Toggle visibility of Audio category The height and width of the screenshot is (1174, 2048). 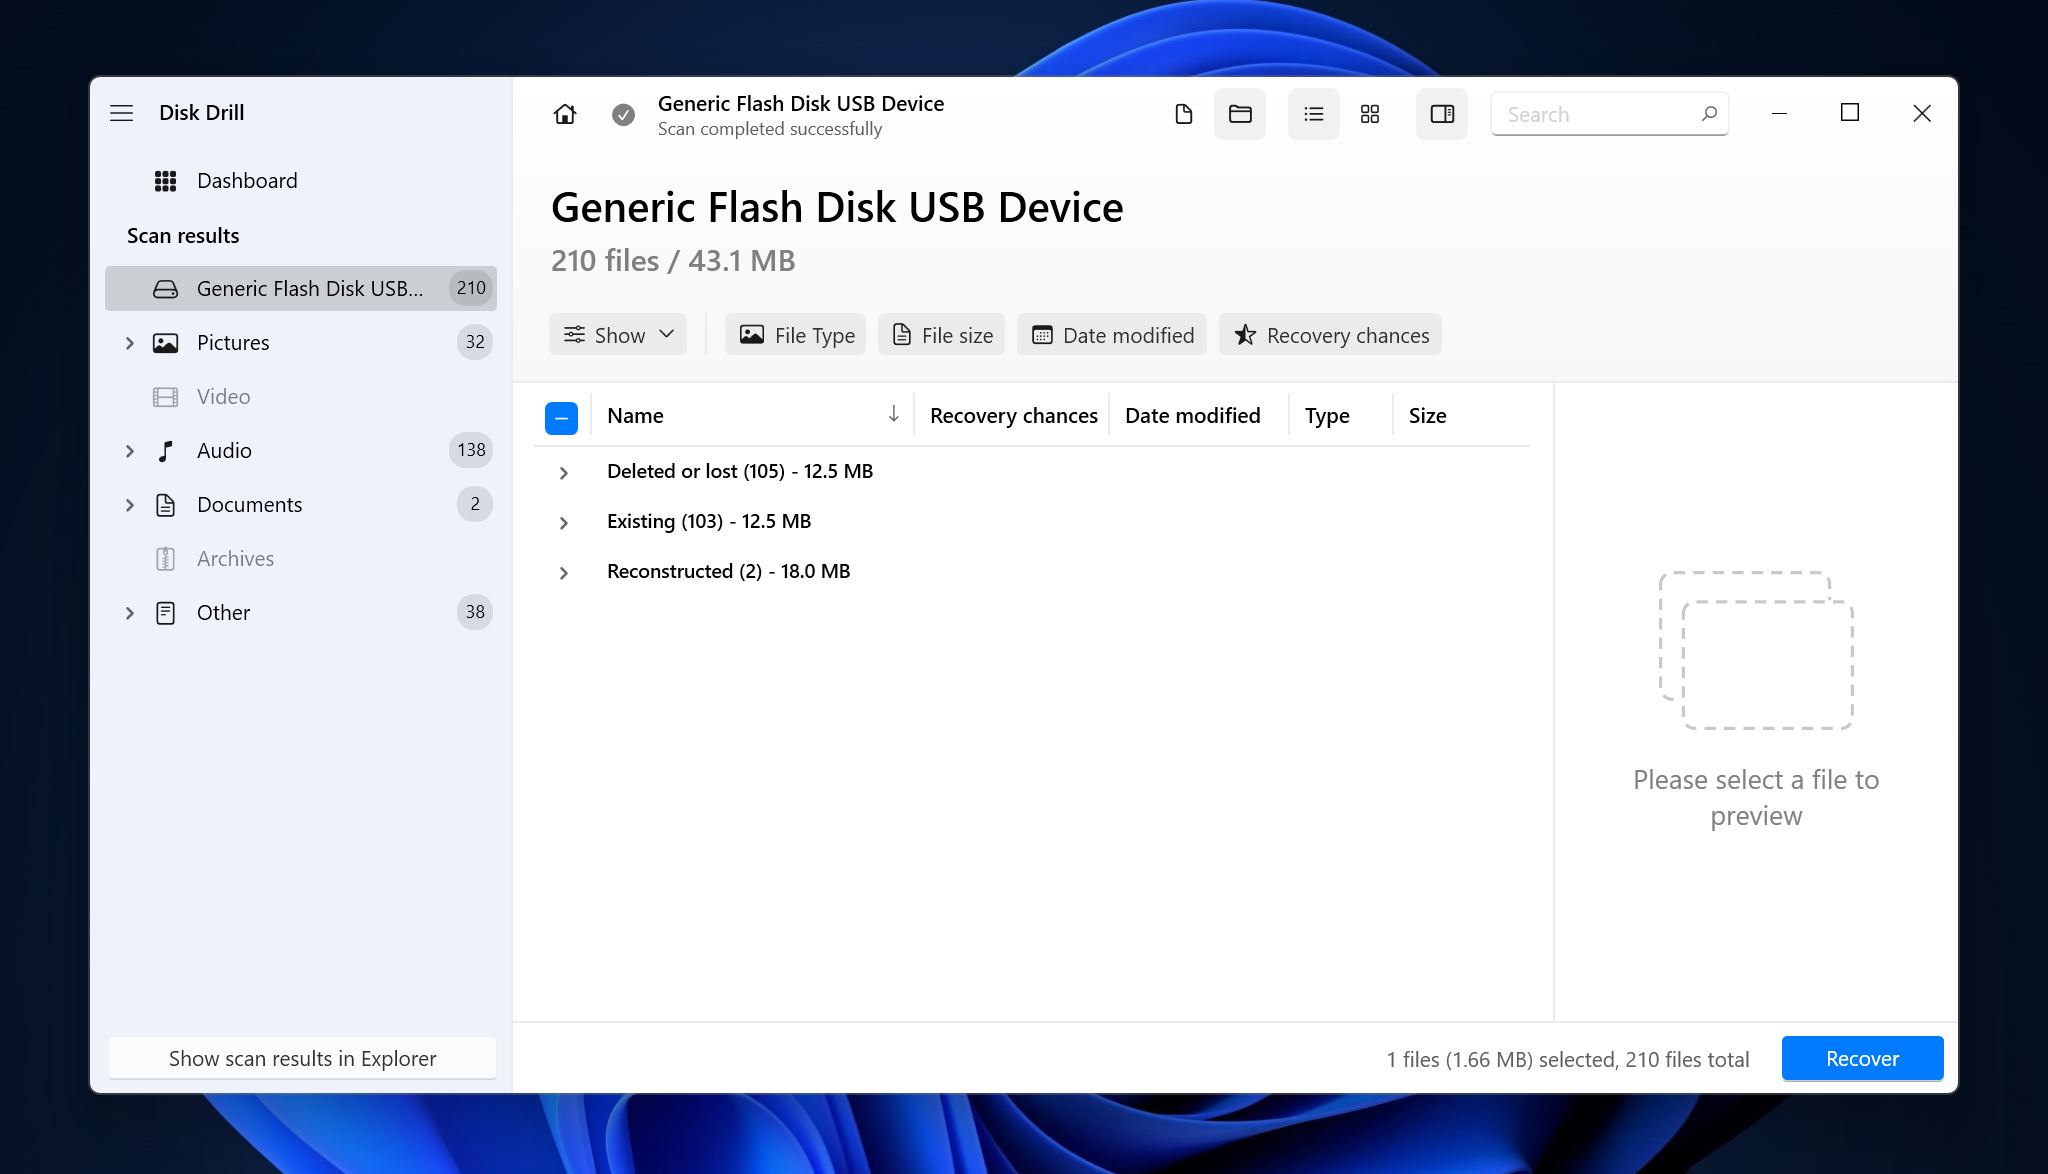tap(131, 450)
